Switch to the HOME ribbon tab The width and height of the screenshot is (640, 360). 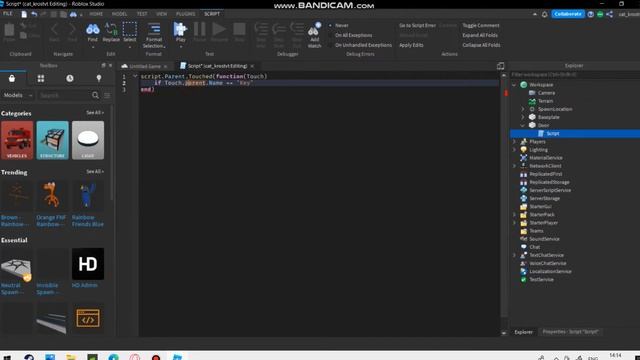coord(96,14)
